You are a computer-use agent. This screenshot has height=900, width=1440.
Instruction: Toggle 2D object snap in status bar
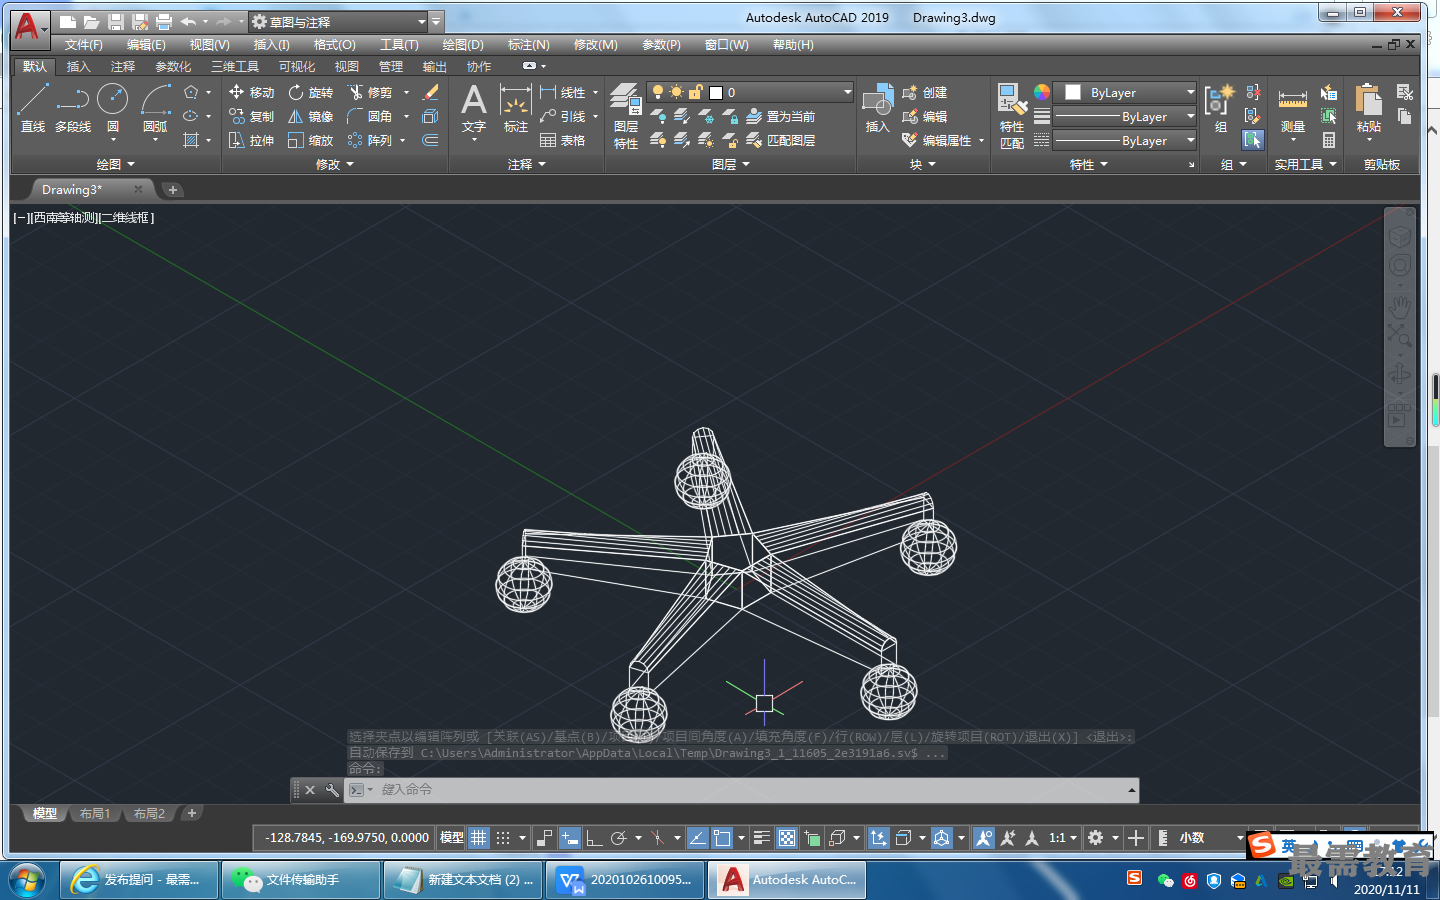pos(722,837)
